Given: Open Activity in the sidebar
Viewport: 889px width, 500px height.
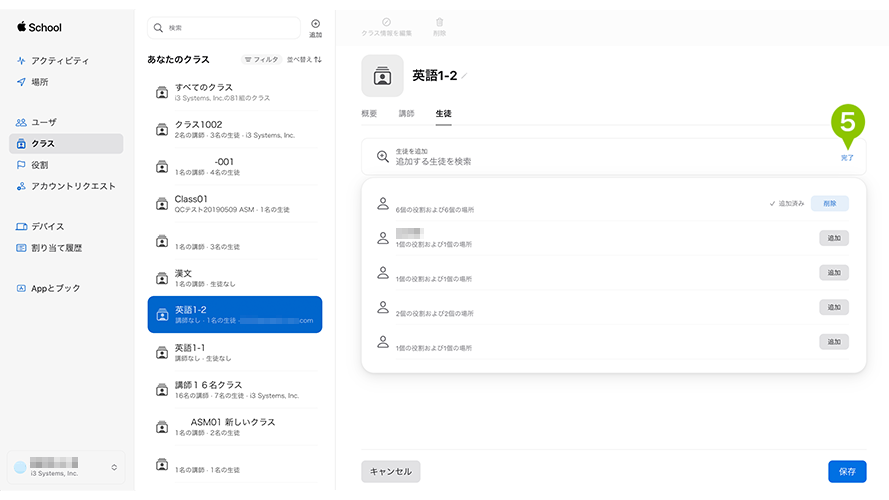Looking at the screenshot, I should (53, 61).
